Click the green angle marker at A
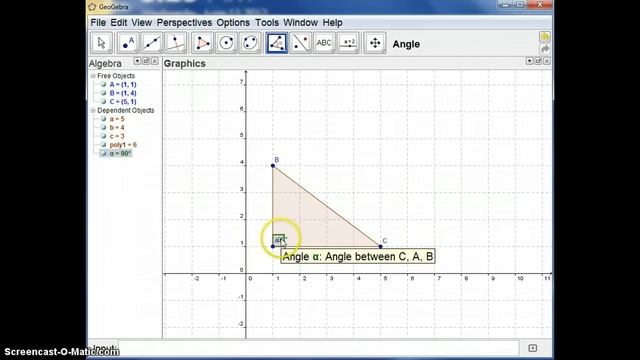This screenshot has height=360, width=640. click(x=279, y=240)
